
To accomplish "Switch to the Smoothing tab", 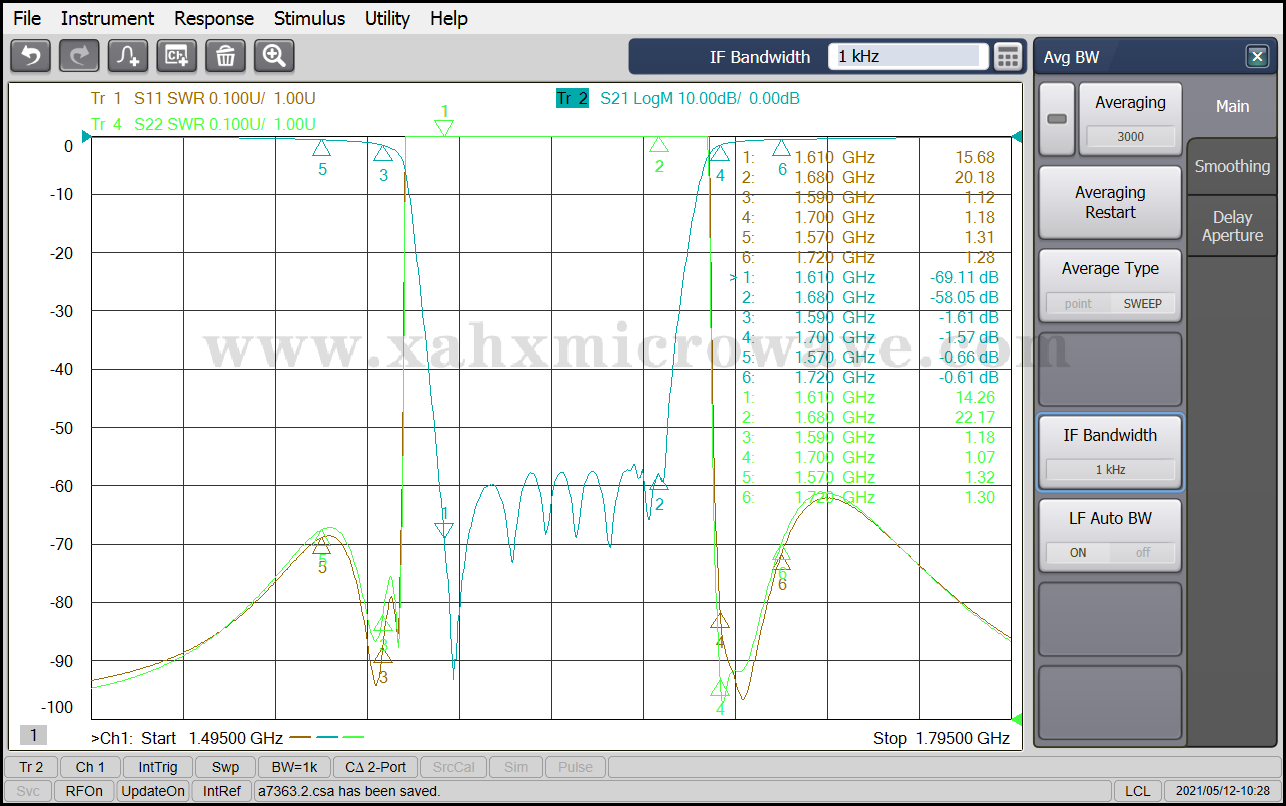I will point(1232,166).
